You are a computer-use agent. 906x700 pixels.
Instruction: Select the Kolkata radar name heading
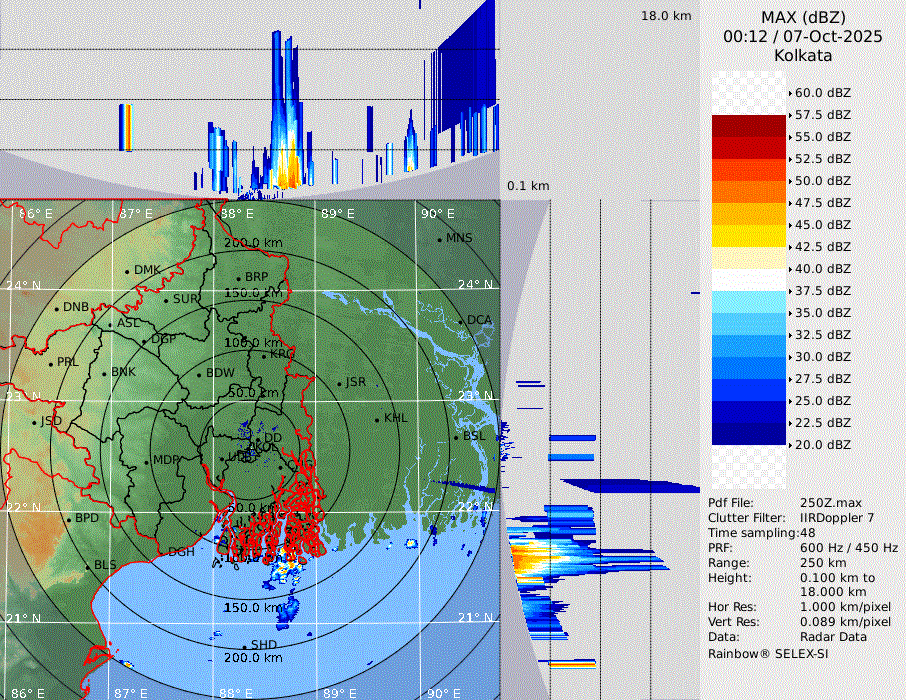[x=802, y=55]
